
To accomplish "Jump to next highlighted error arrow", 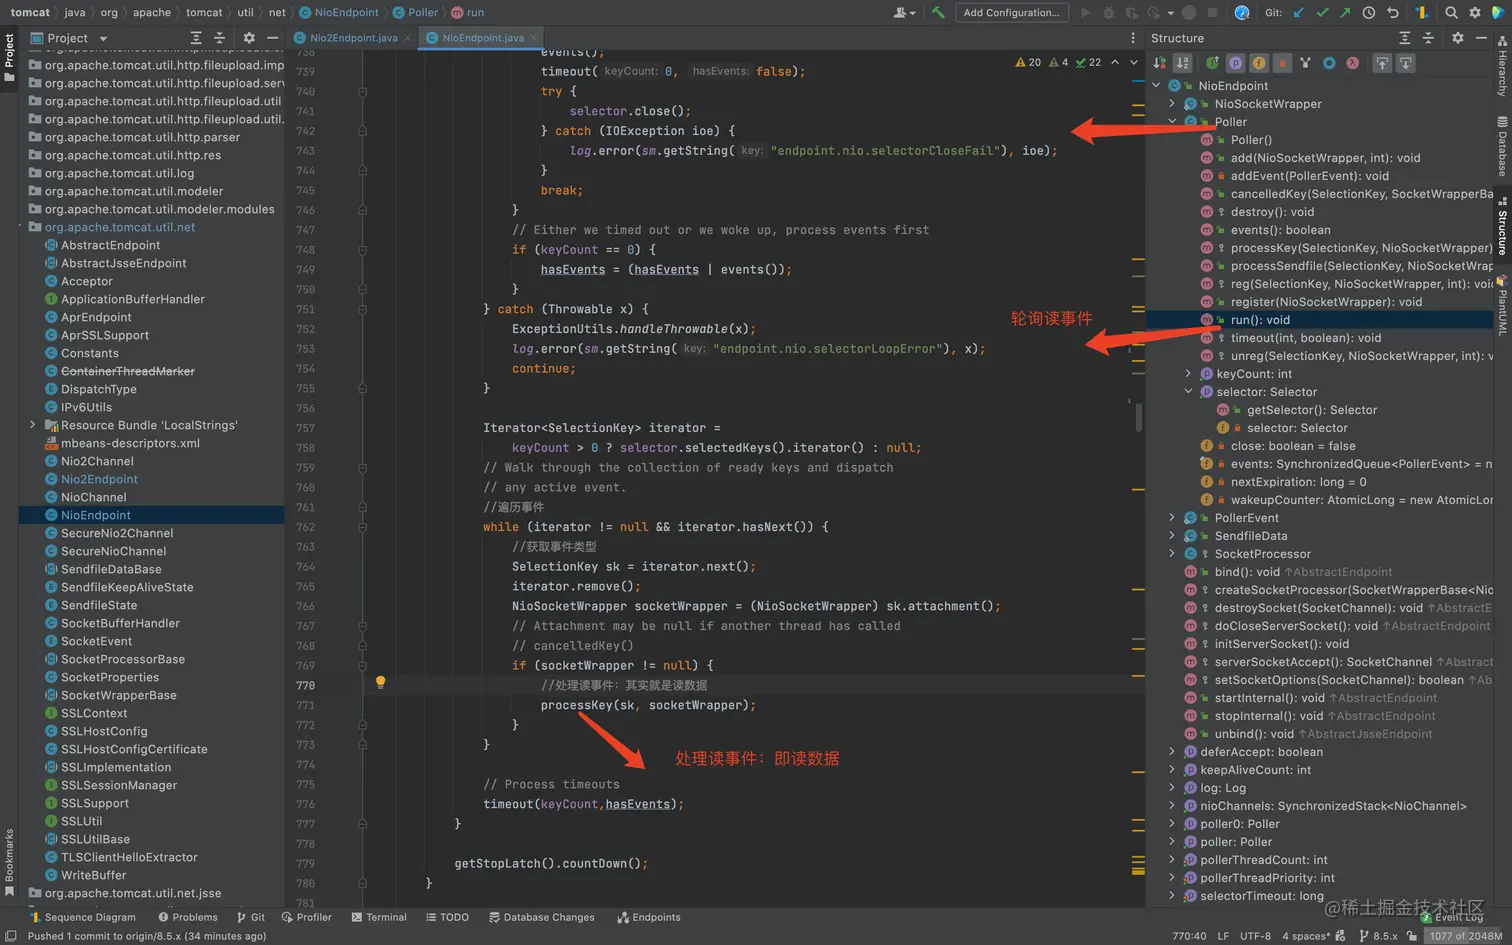I will coord(1134,62).
